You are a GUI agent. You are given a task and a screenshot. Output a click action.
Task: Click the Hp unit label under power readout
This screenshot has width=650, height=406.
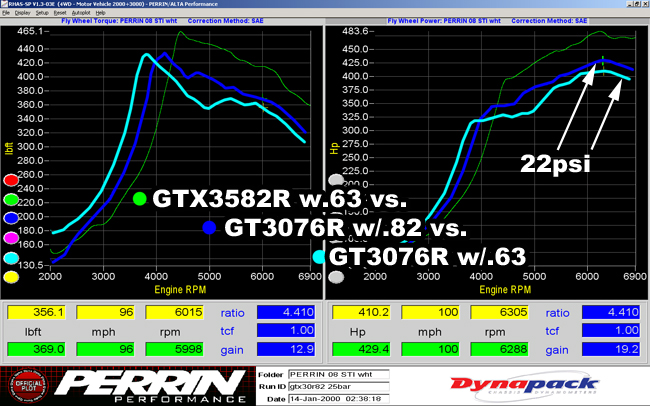coord(357,332)
